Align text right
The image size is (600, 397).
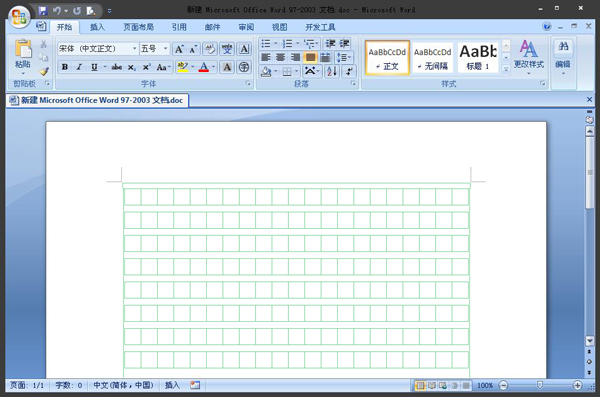295,57
